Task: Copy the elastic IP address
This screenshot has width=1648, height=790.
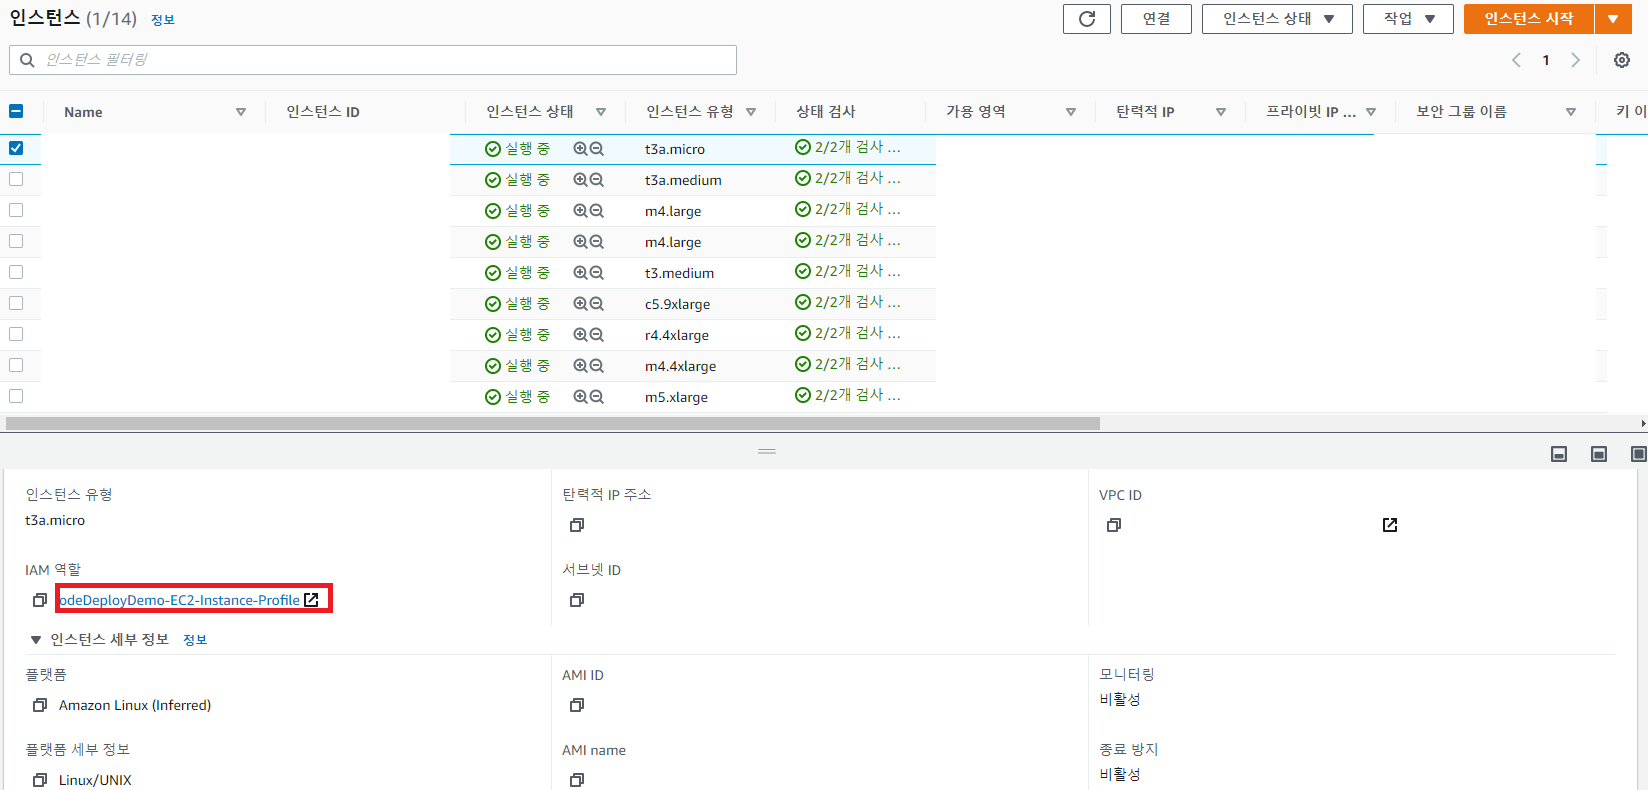Action: point(577,525)
